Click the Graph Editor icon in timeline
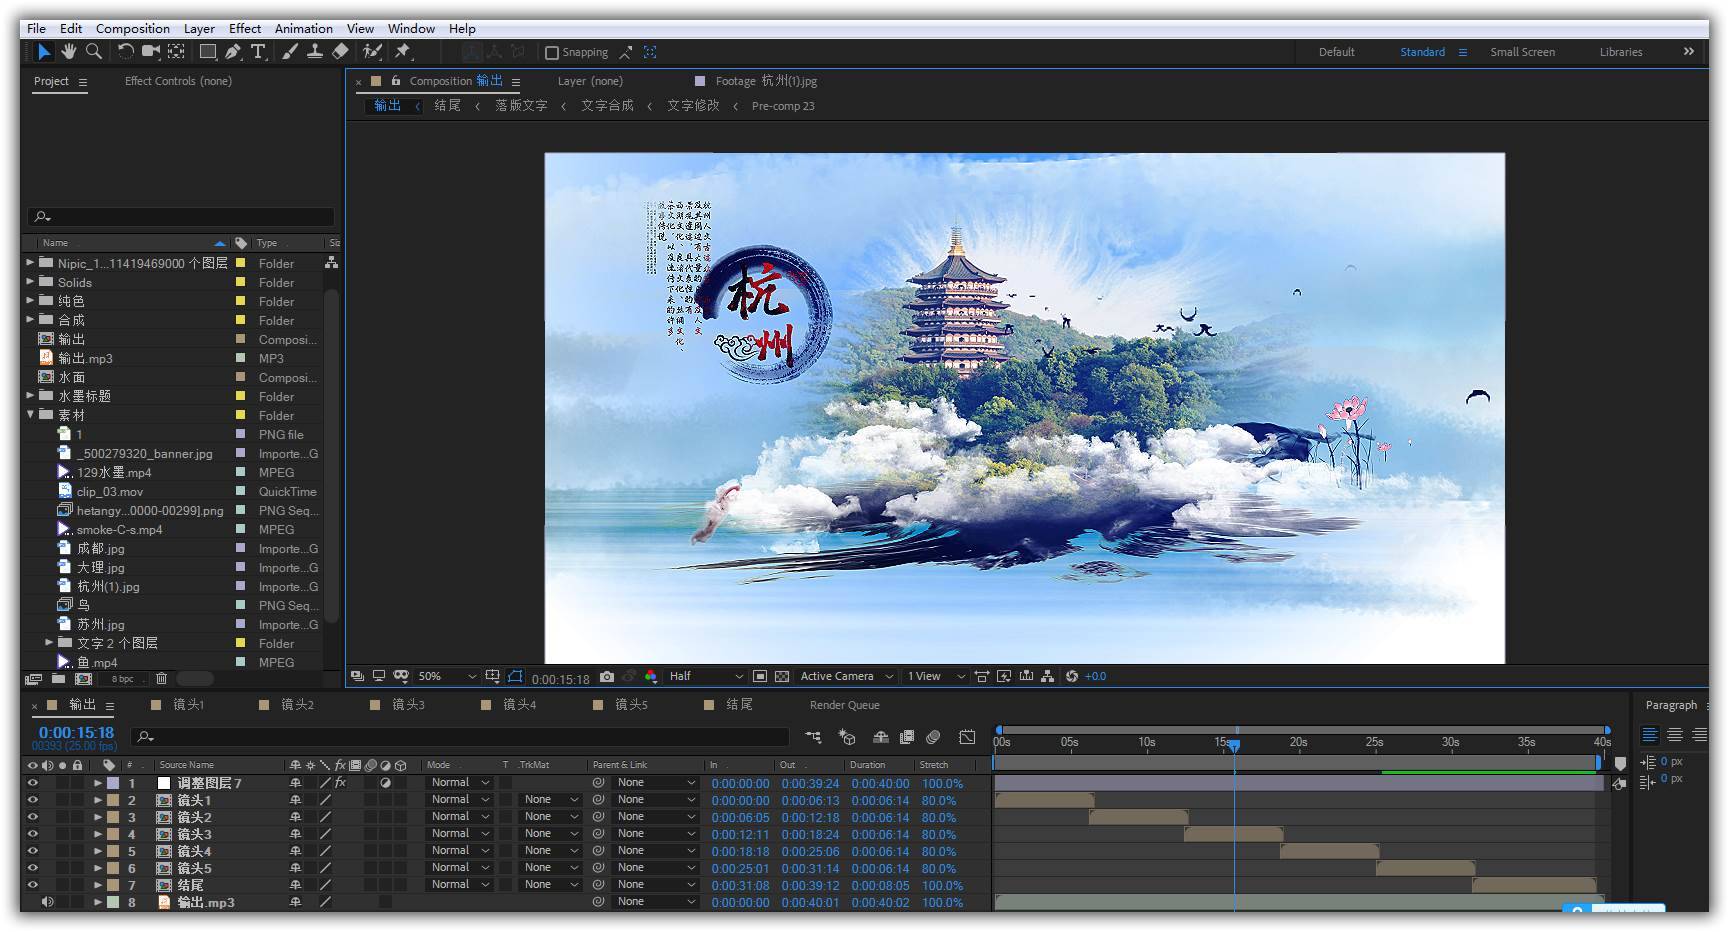 [x=967, y=737]
